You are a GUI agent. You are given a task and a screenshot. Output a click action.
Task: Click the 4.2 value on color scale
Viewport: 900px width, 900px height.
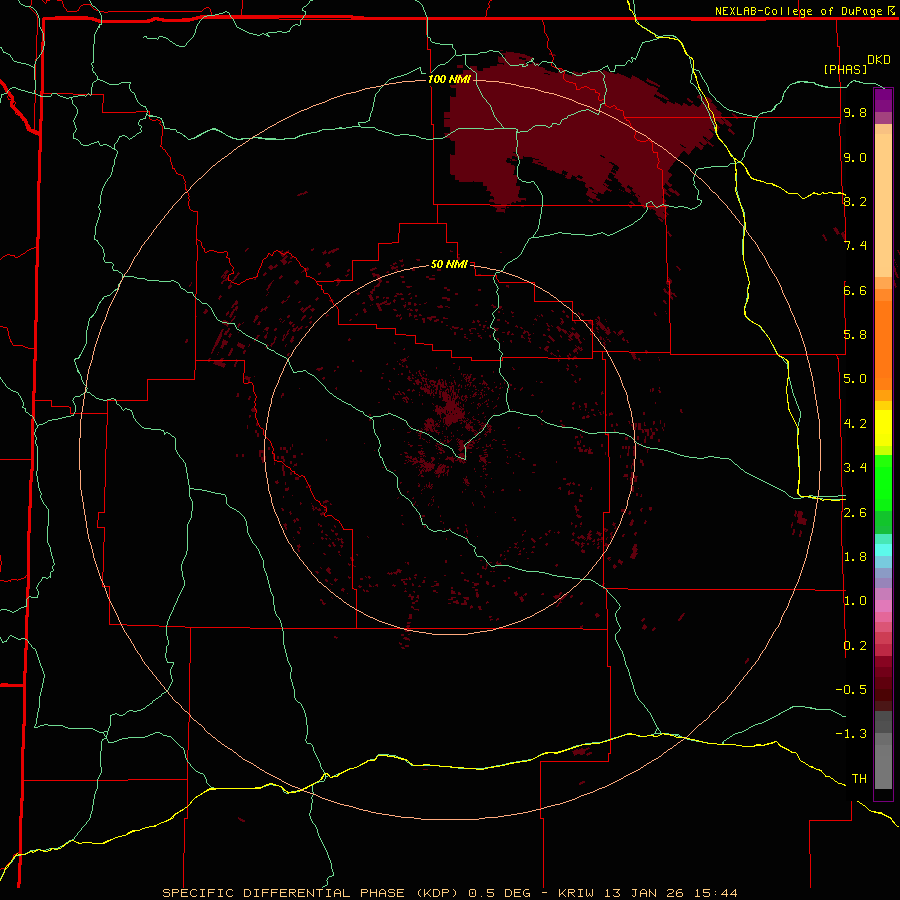pos(855,424)
